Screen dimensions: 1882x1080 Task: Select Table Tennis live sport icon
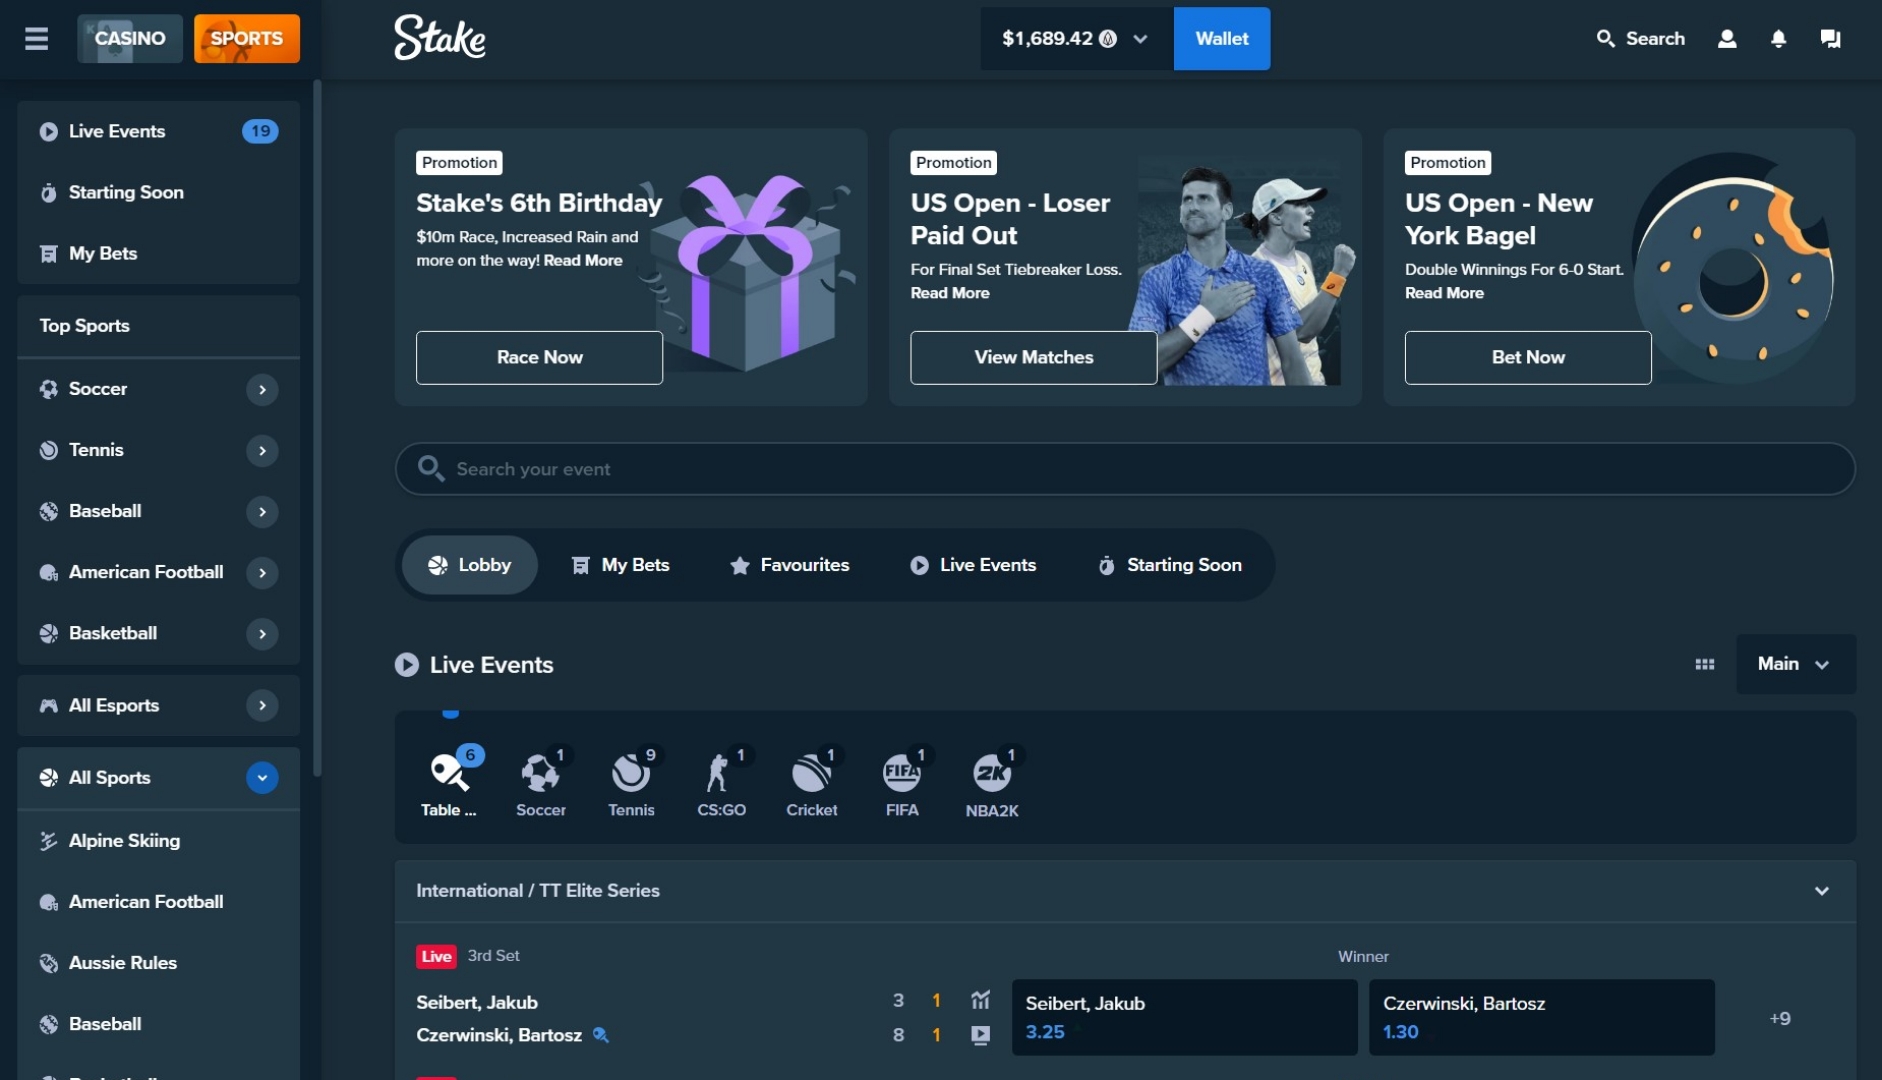coord(449,783)
